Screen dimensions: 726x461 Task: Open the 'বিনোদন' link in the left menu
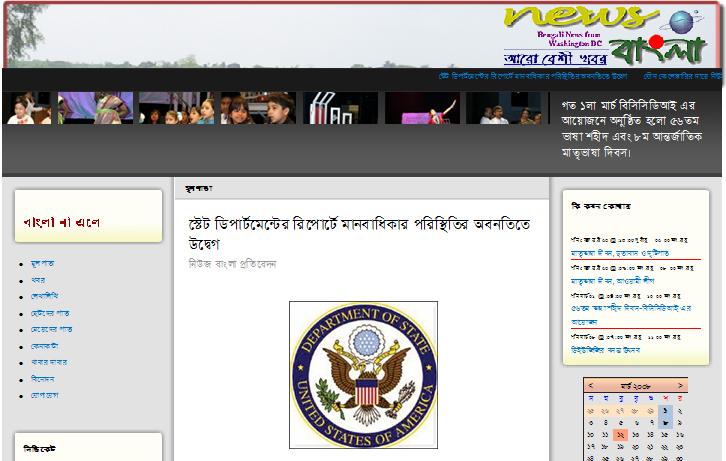tap(43, 379)
